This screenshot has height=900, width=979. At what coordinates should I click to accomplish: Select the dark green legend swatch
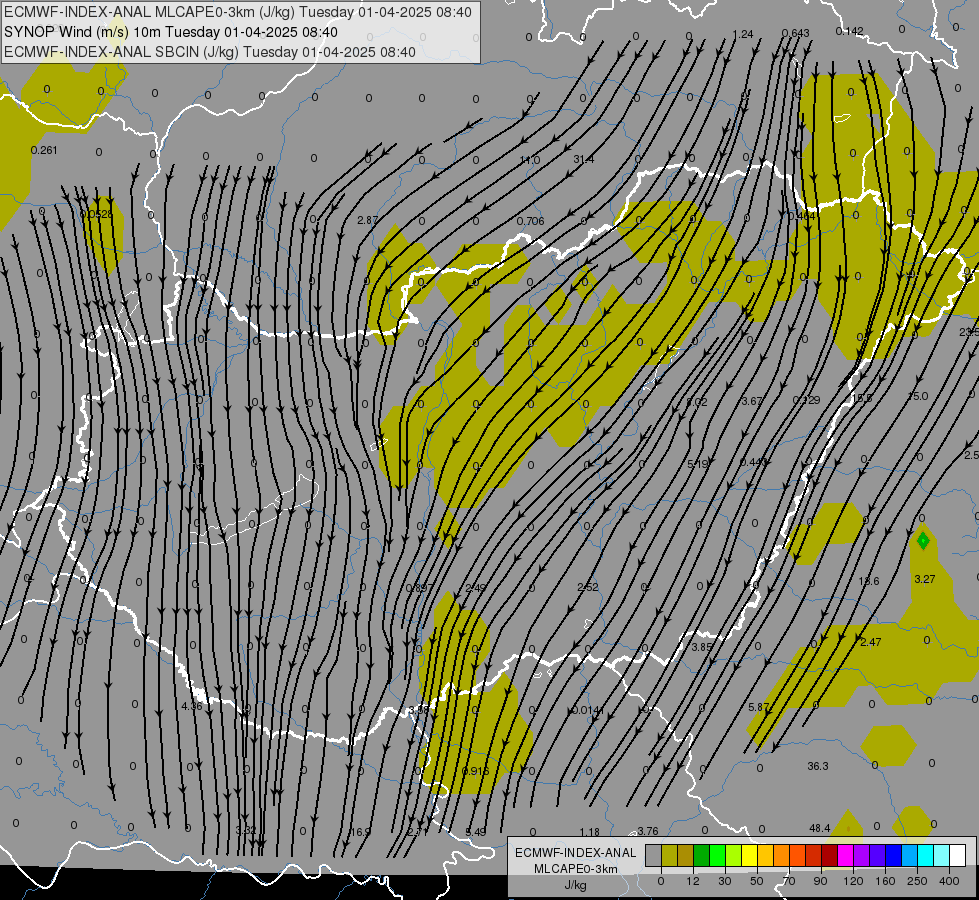coord(701,856)
